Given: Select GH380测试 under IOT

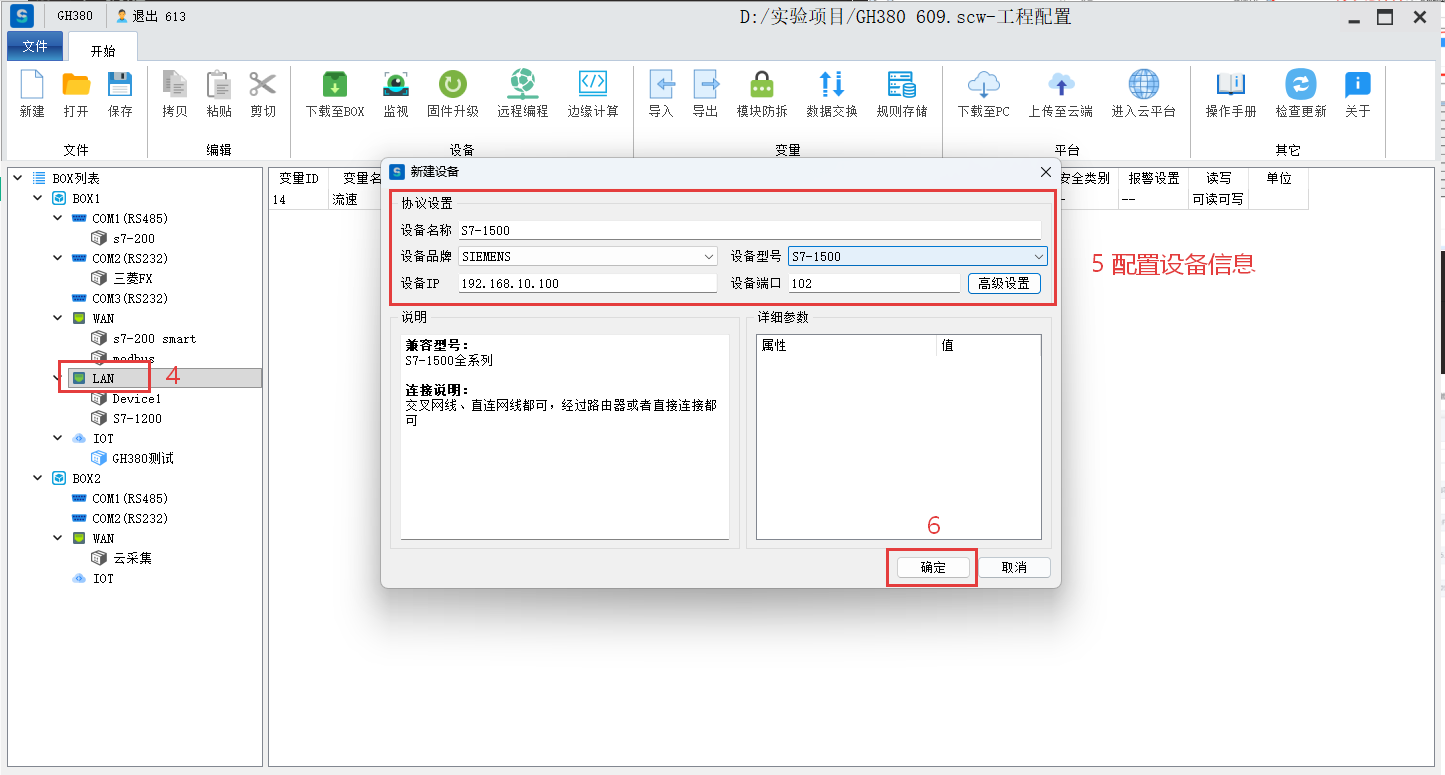Looking at the screenshot, I should point(143,458).
